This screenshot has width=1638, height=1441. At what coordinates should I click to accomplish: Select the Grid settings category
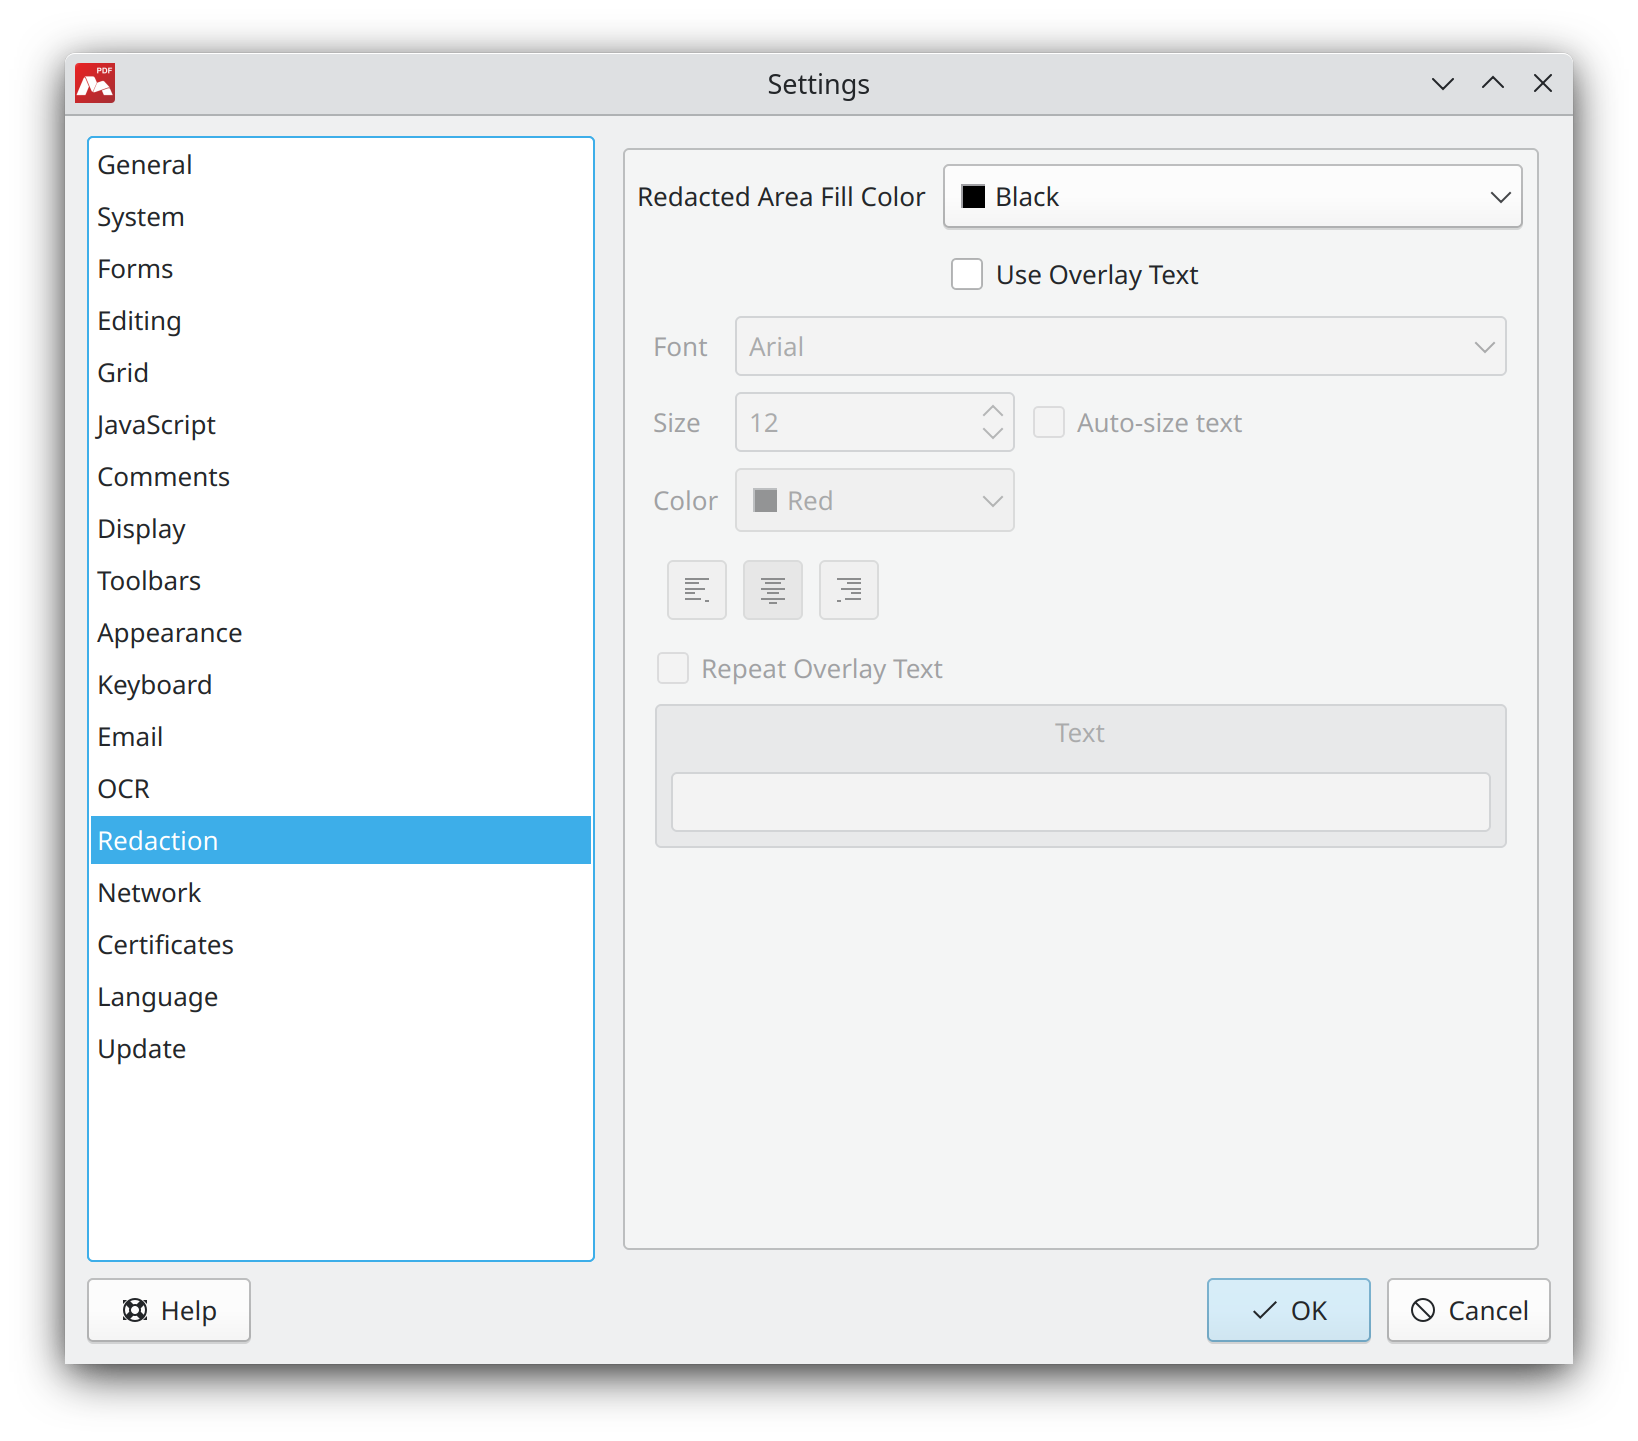341,373
